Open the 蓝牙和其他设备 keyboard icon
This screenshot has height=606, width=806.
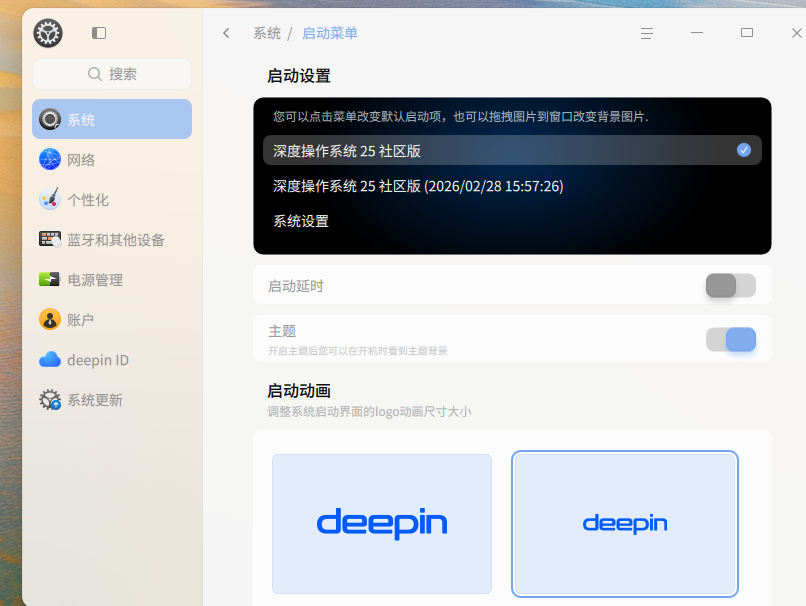(50, 240)
